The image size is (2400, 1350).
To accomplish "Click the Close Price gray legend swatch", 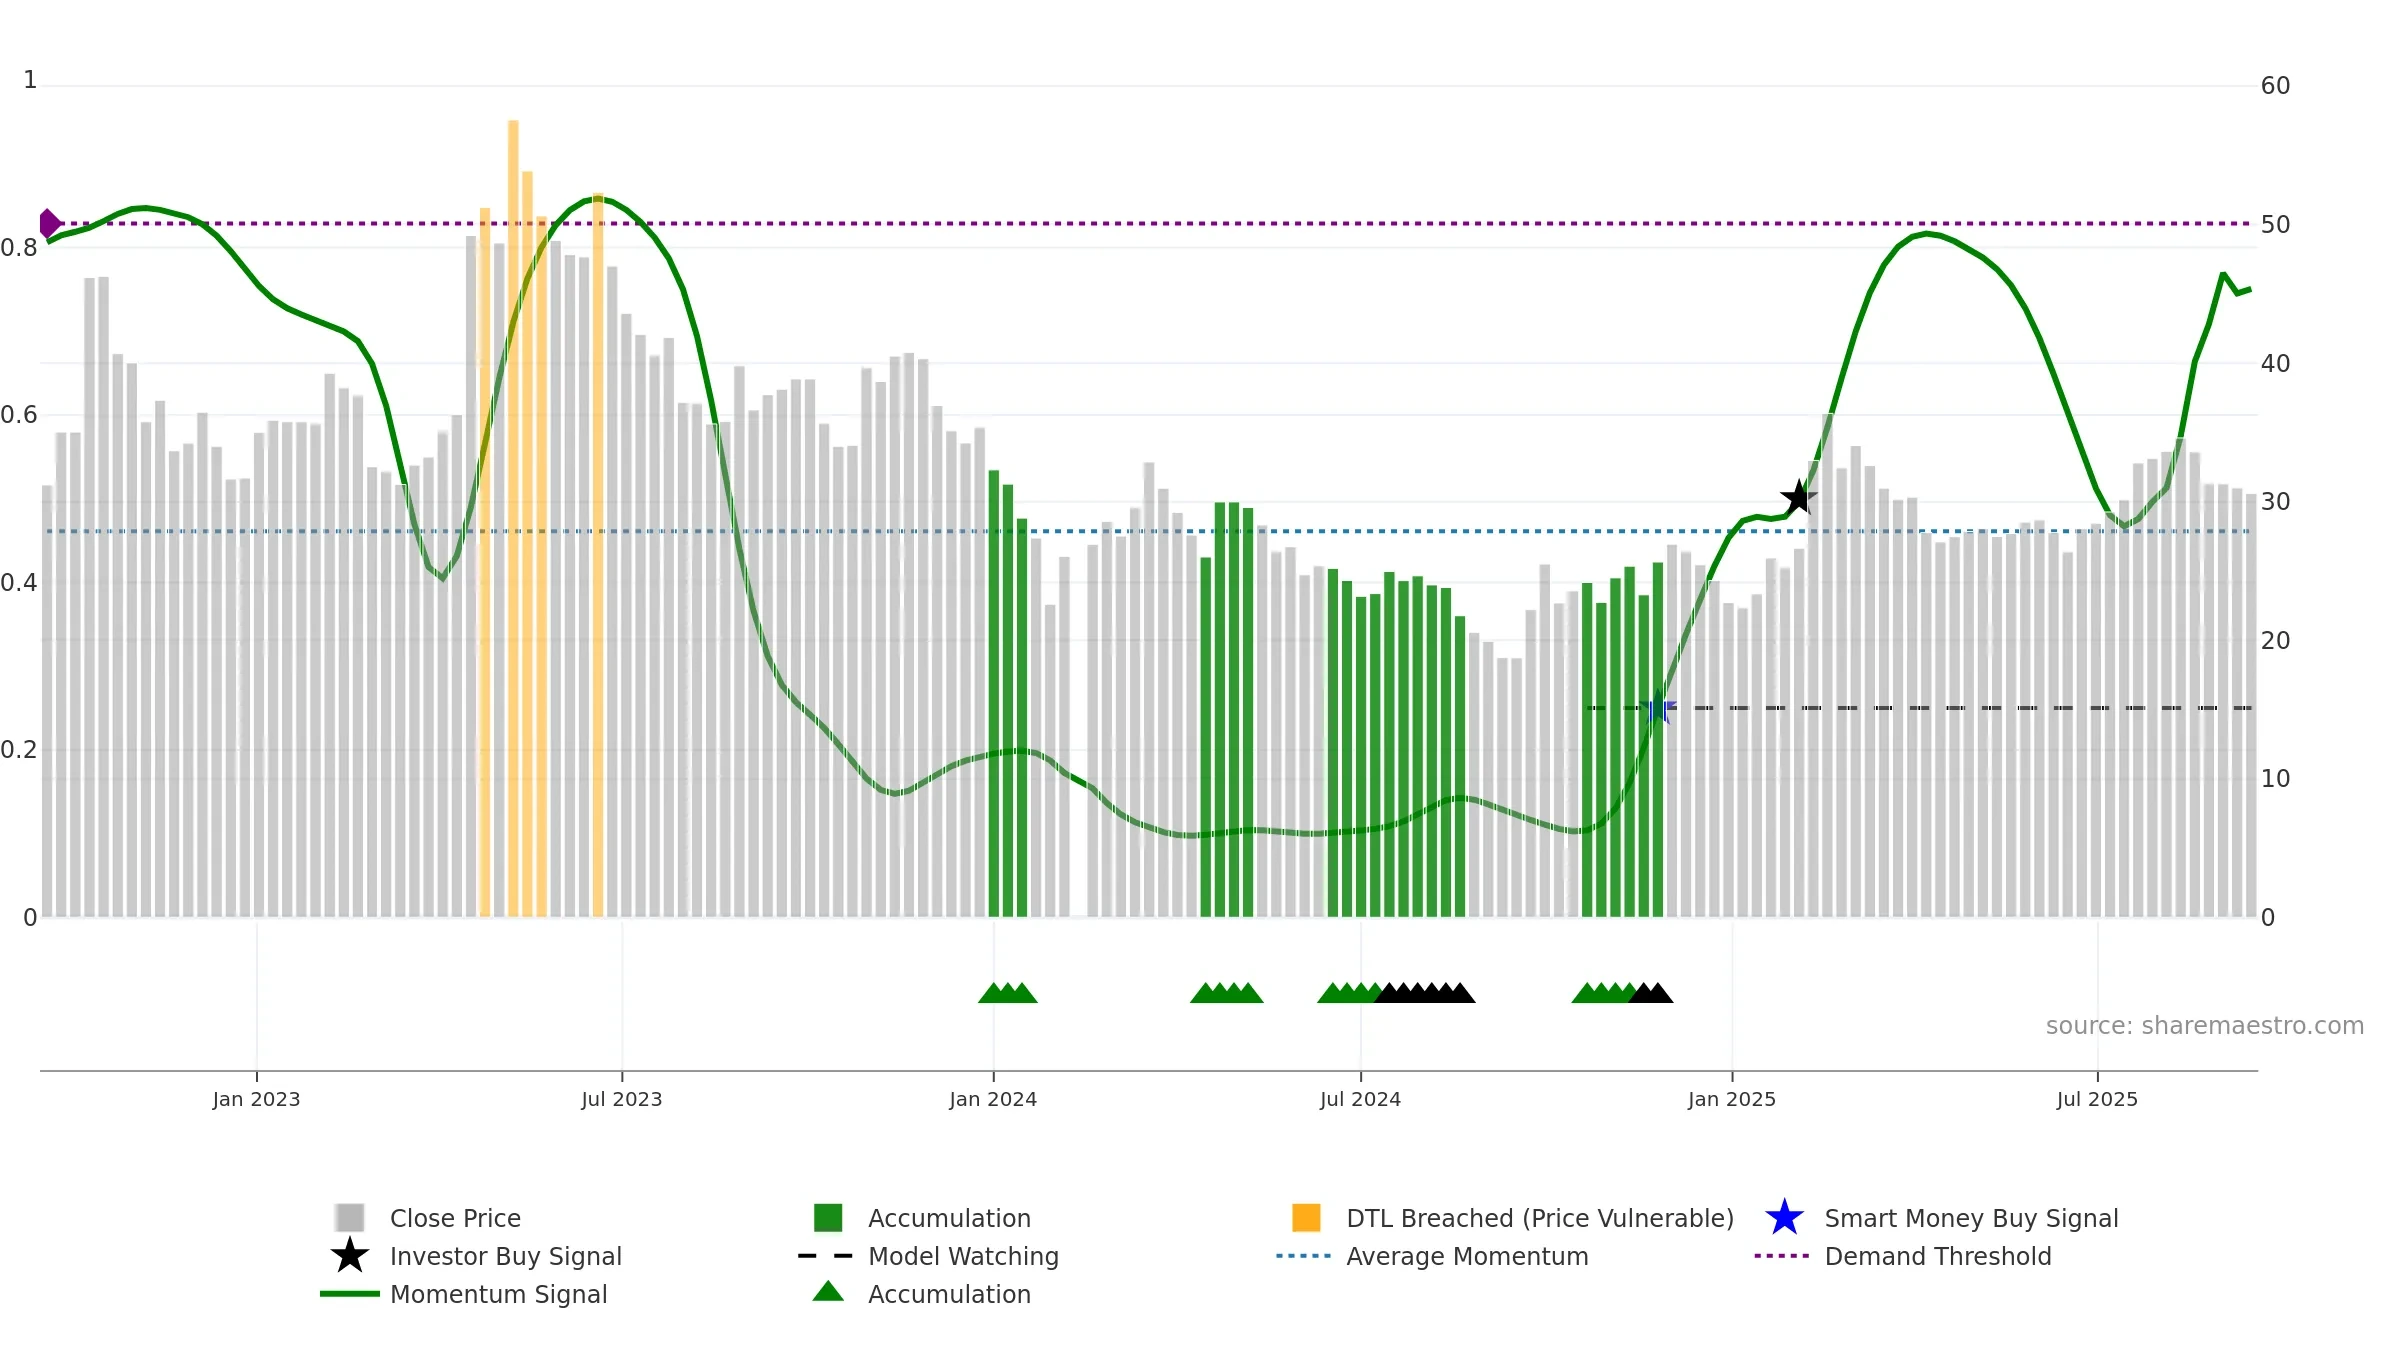I will (350, 1218).
